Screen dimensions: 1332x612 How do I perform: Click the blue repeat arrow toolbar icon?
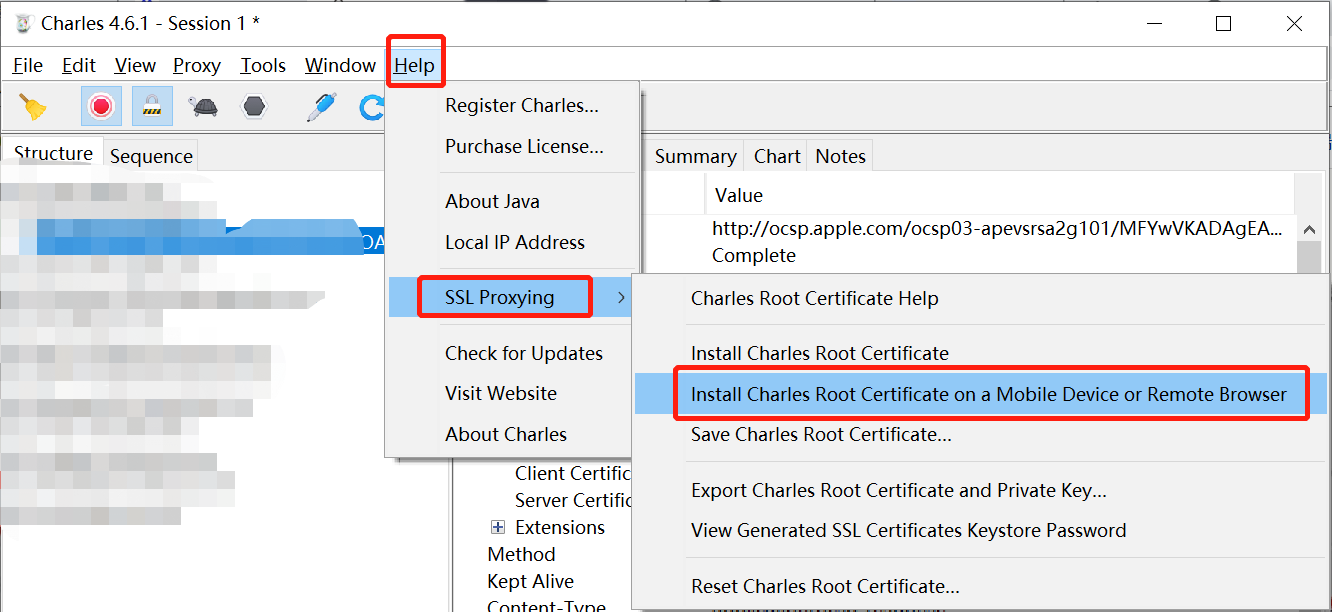pos(372,106)
